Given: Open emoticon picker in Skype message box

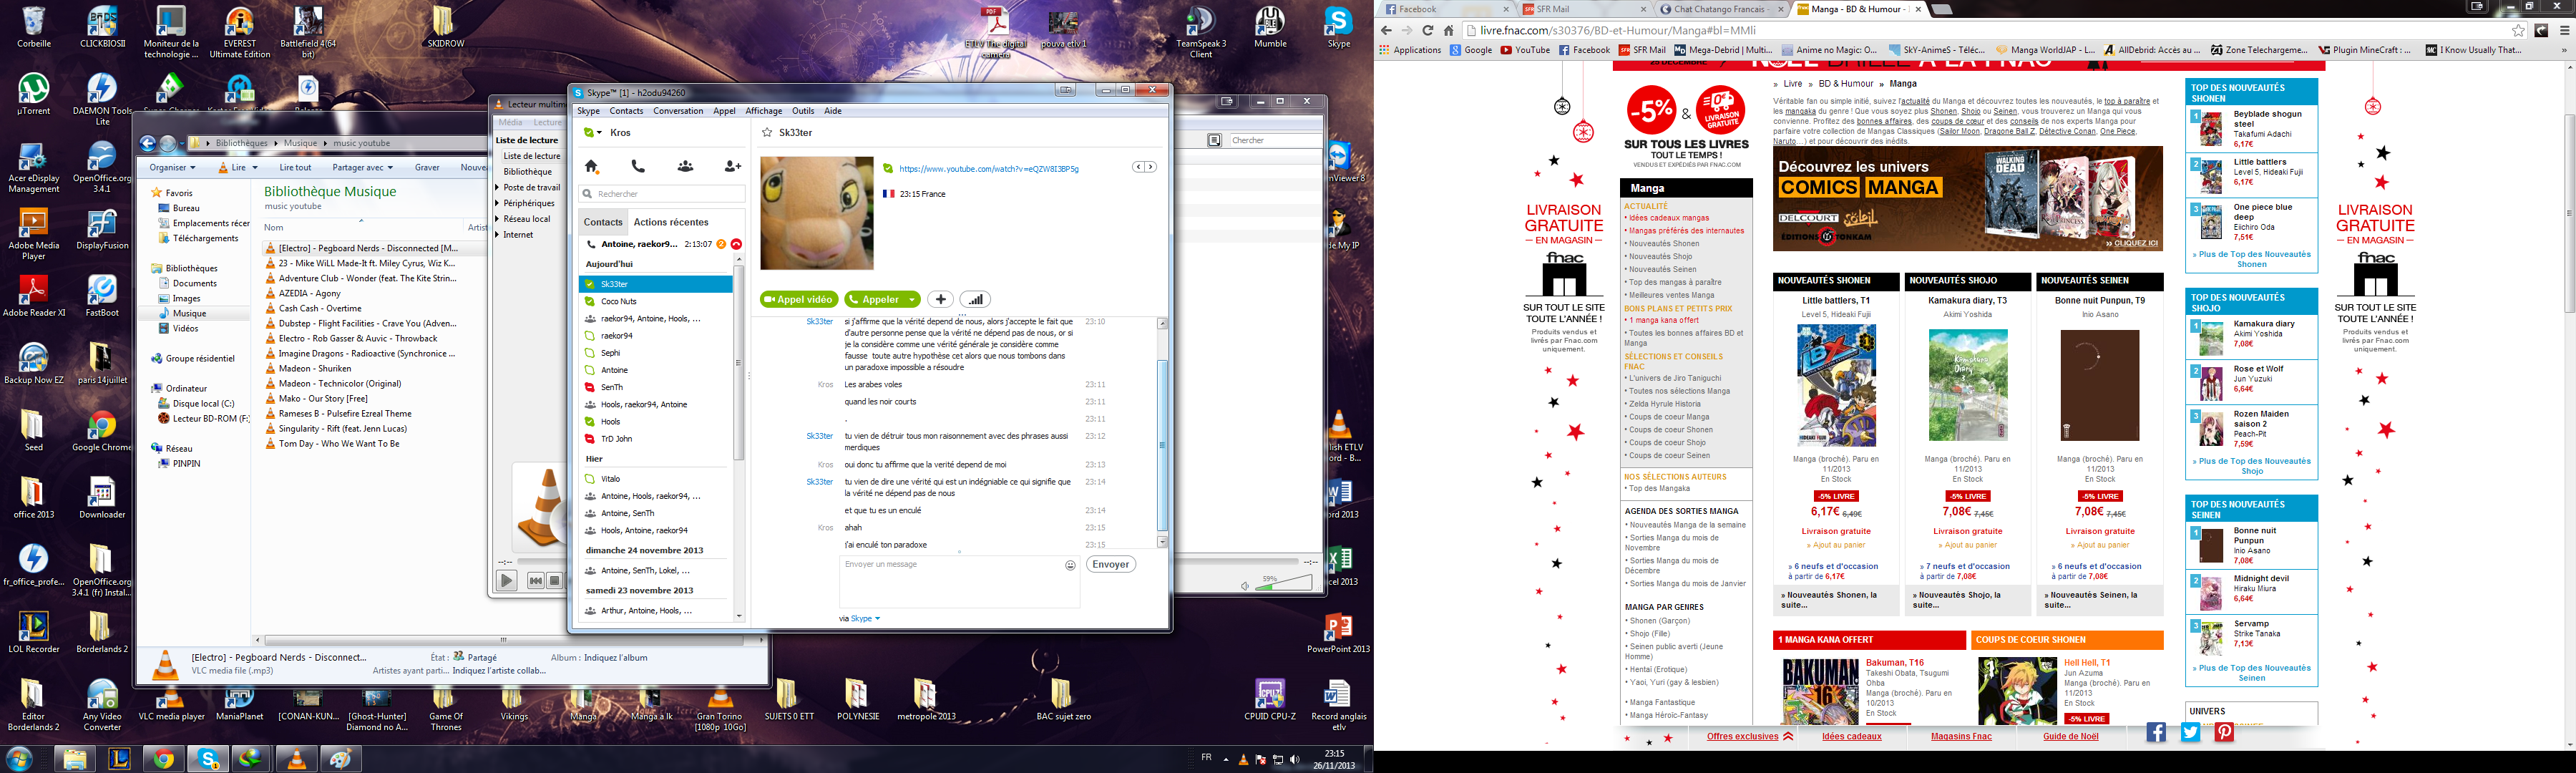Looking at the screenshot, I should tap(1070, 565).
